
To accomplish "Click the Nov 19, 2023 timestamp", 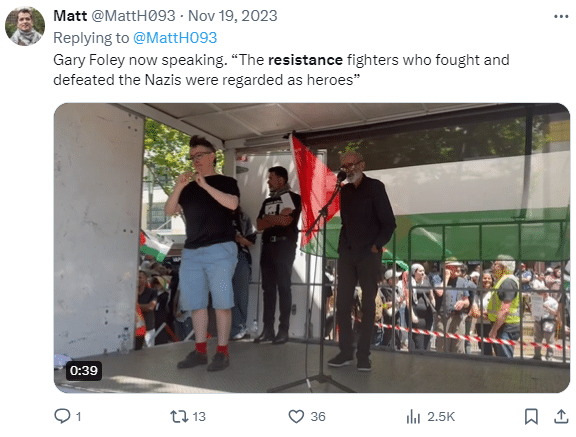I will click(233, 16).
